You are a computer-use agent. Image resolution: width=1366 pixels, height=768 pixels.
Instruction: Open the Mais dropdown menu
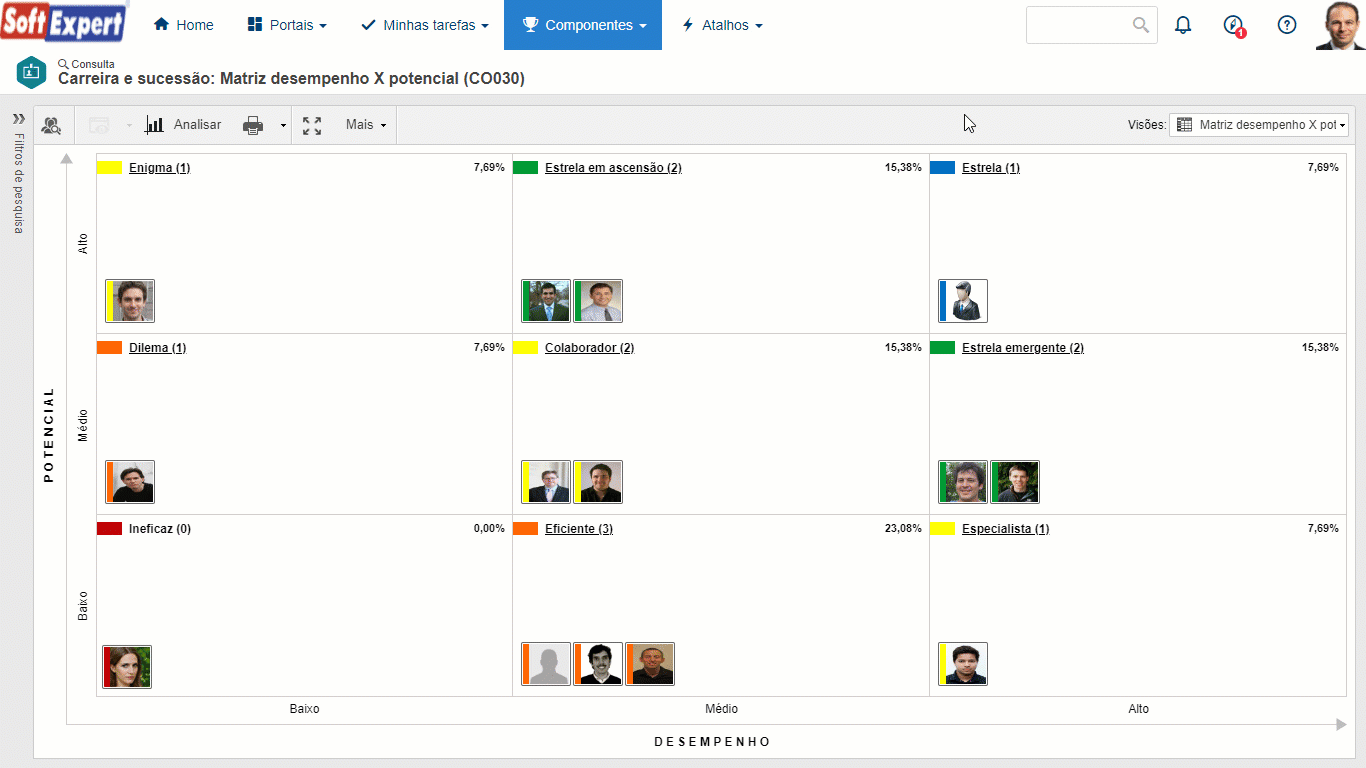365,125
